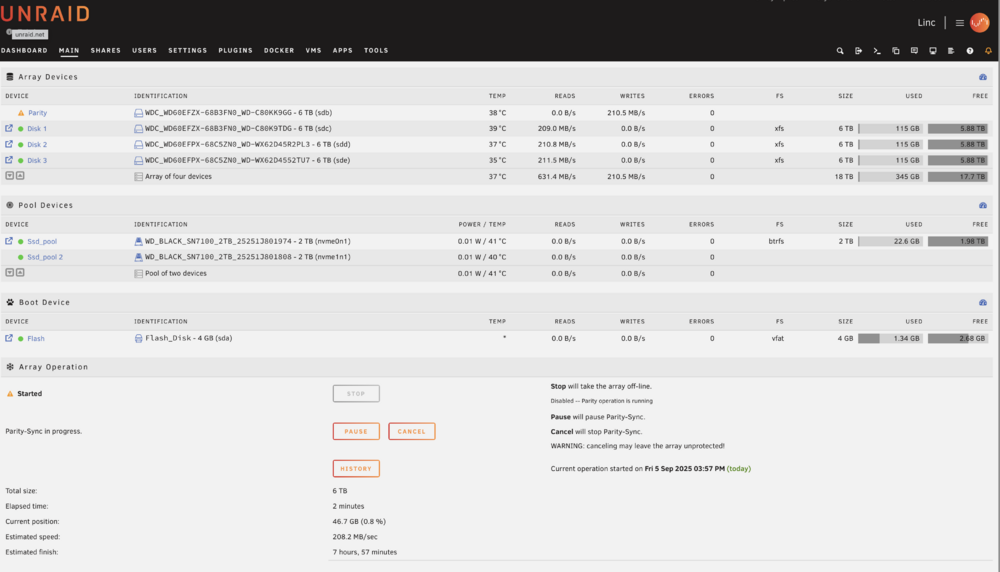Viewport: 1000px width, 572px height.
Task: Click the Disk 1 green status indicator
Action: pyautogui.click(x=20, y=129)
